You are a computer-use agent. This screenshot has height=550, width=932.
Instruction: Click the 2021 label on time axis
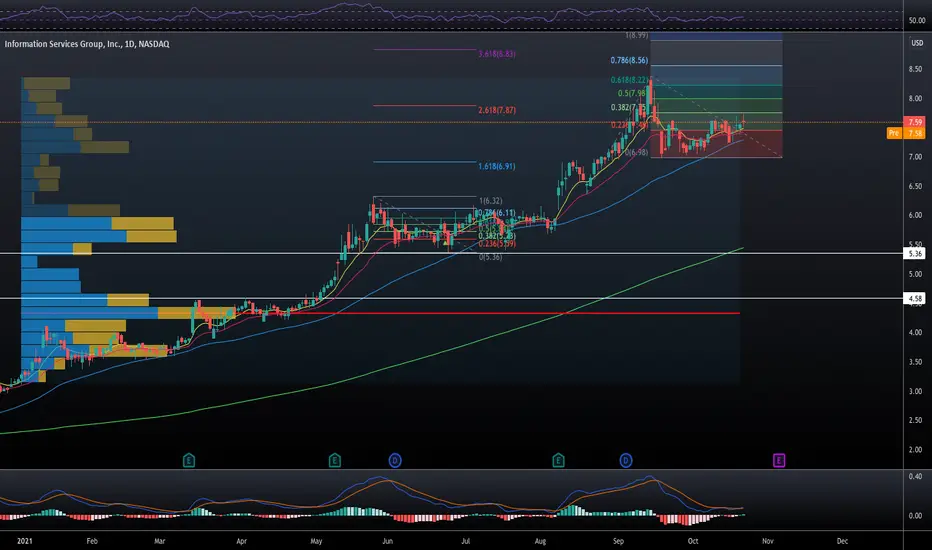[24, 541]
